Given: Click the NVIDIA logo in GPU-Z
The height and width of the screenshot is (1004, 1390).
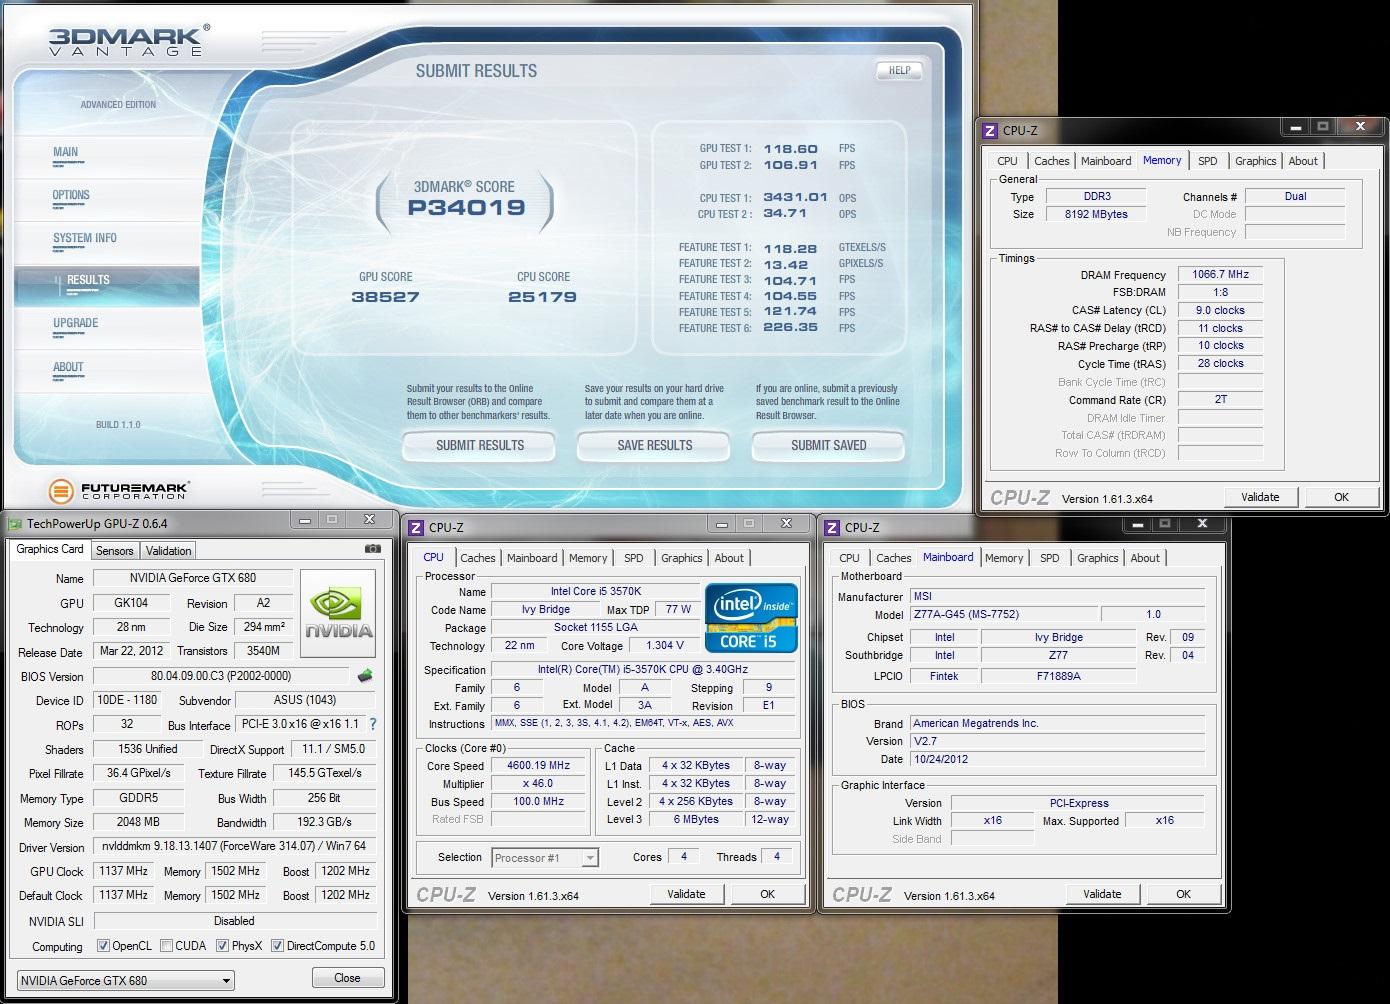Looking at the screenshot, I should coord(339,615).
